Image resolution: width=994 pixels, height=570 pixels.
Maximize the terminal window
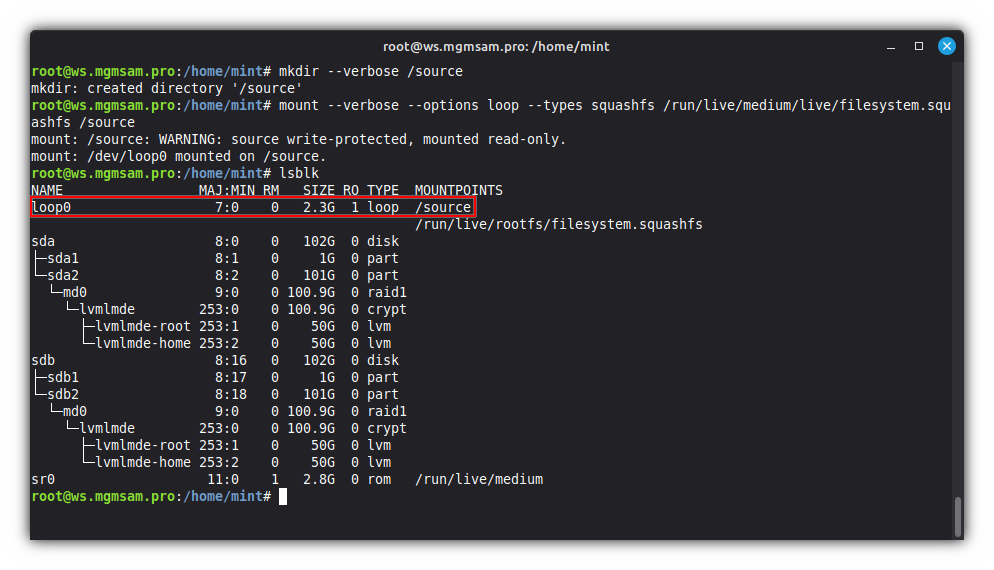pyautogui.click(x=919, y=46)
